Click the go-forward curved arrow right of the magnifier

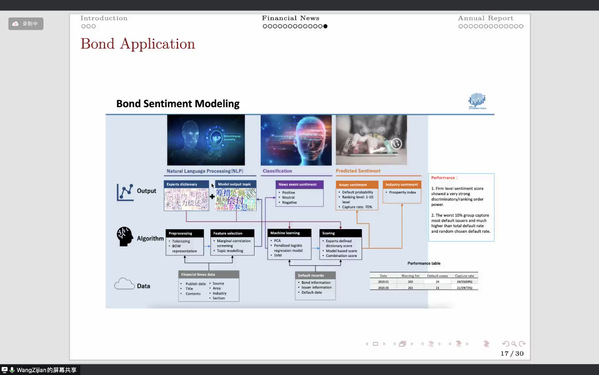point(522,344)
